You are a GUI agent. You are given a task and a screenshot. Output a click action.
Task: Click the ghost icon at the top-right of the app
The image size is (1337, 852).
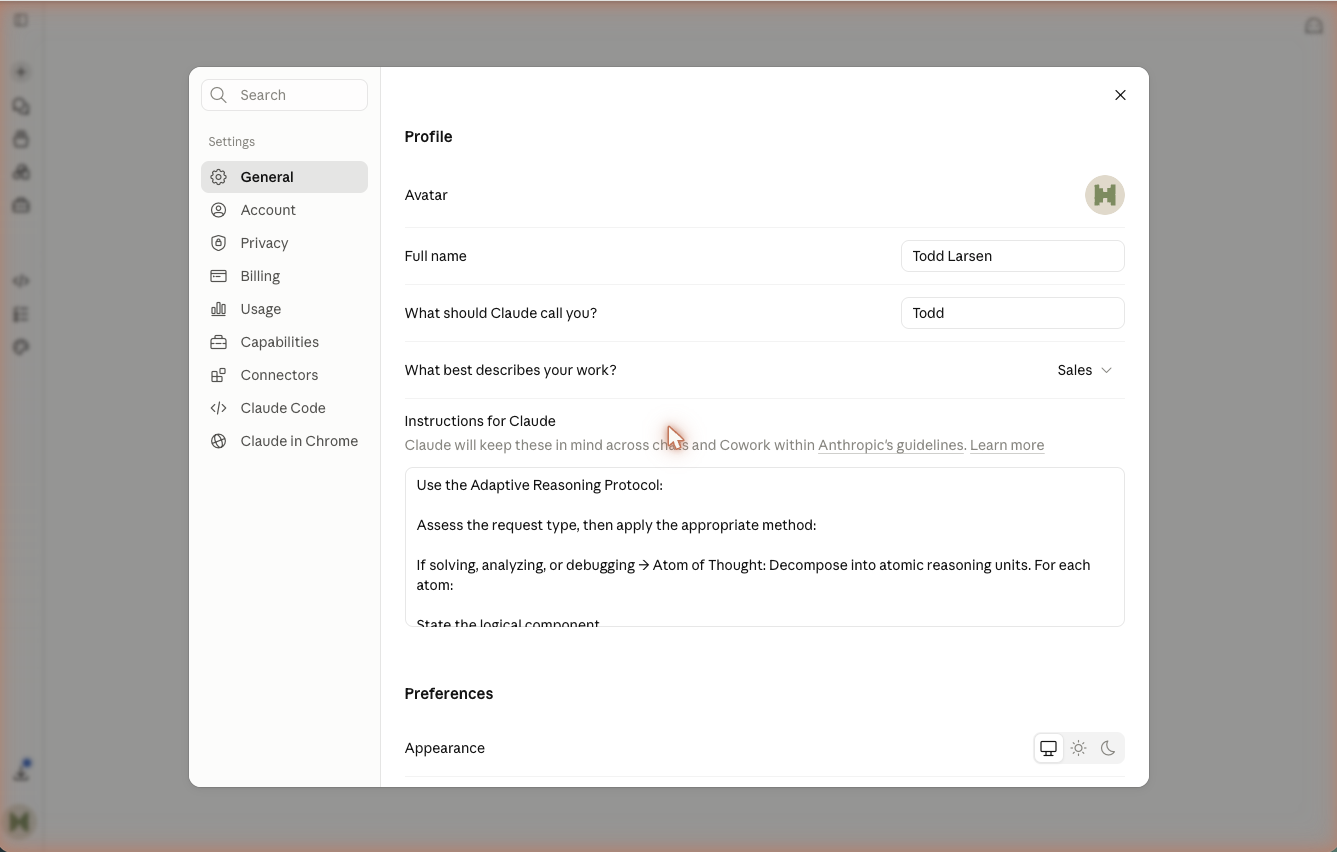(1314, 25)
